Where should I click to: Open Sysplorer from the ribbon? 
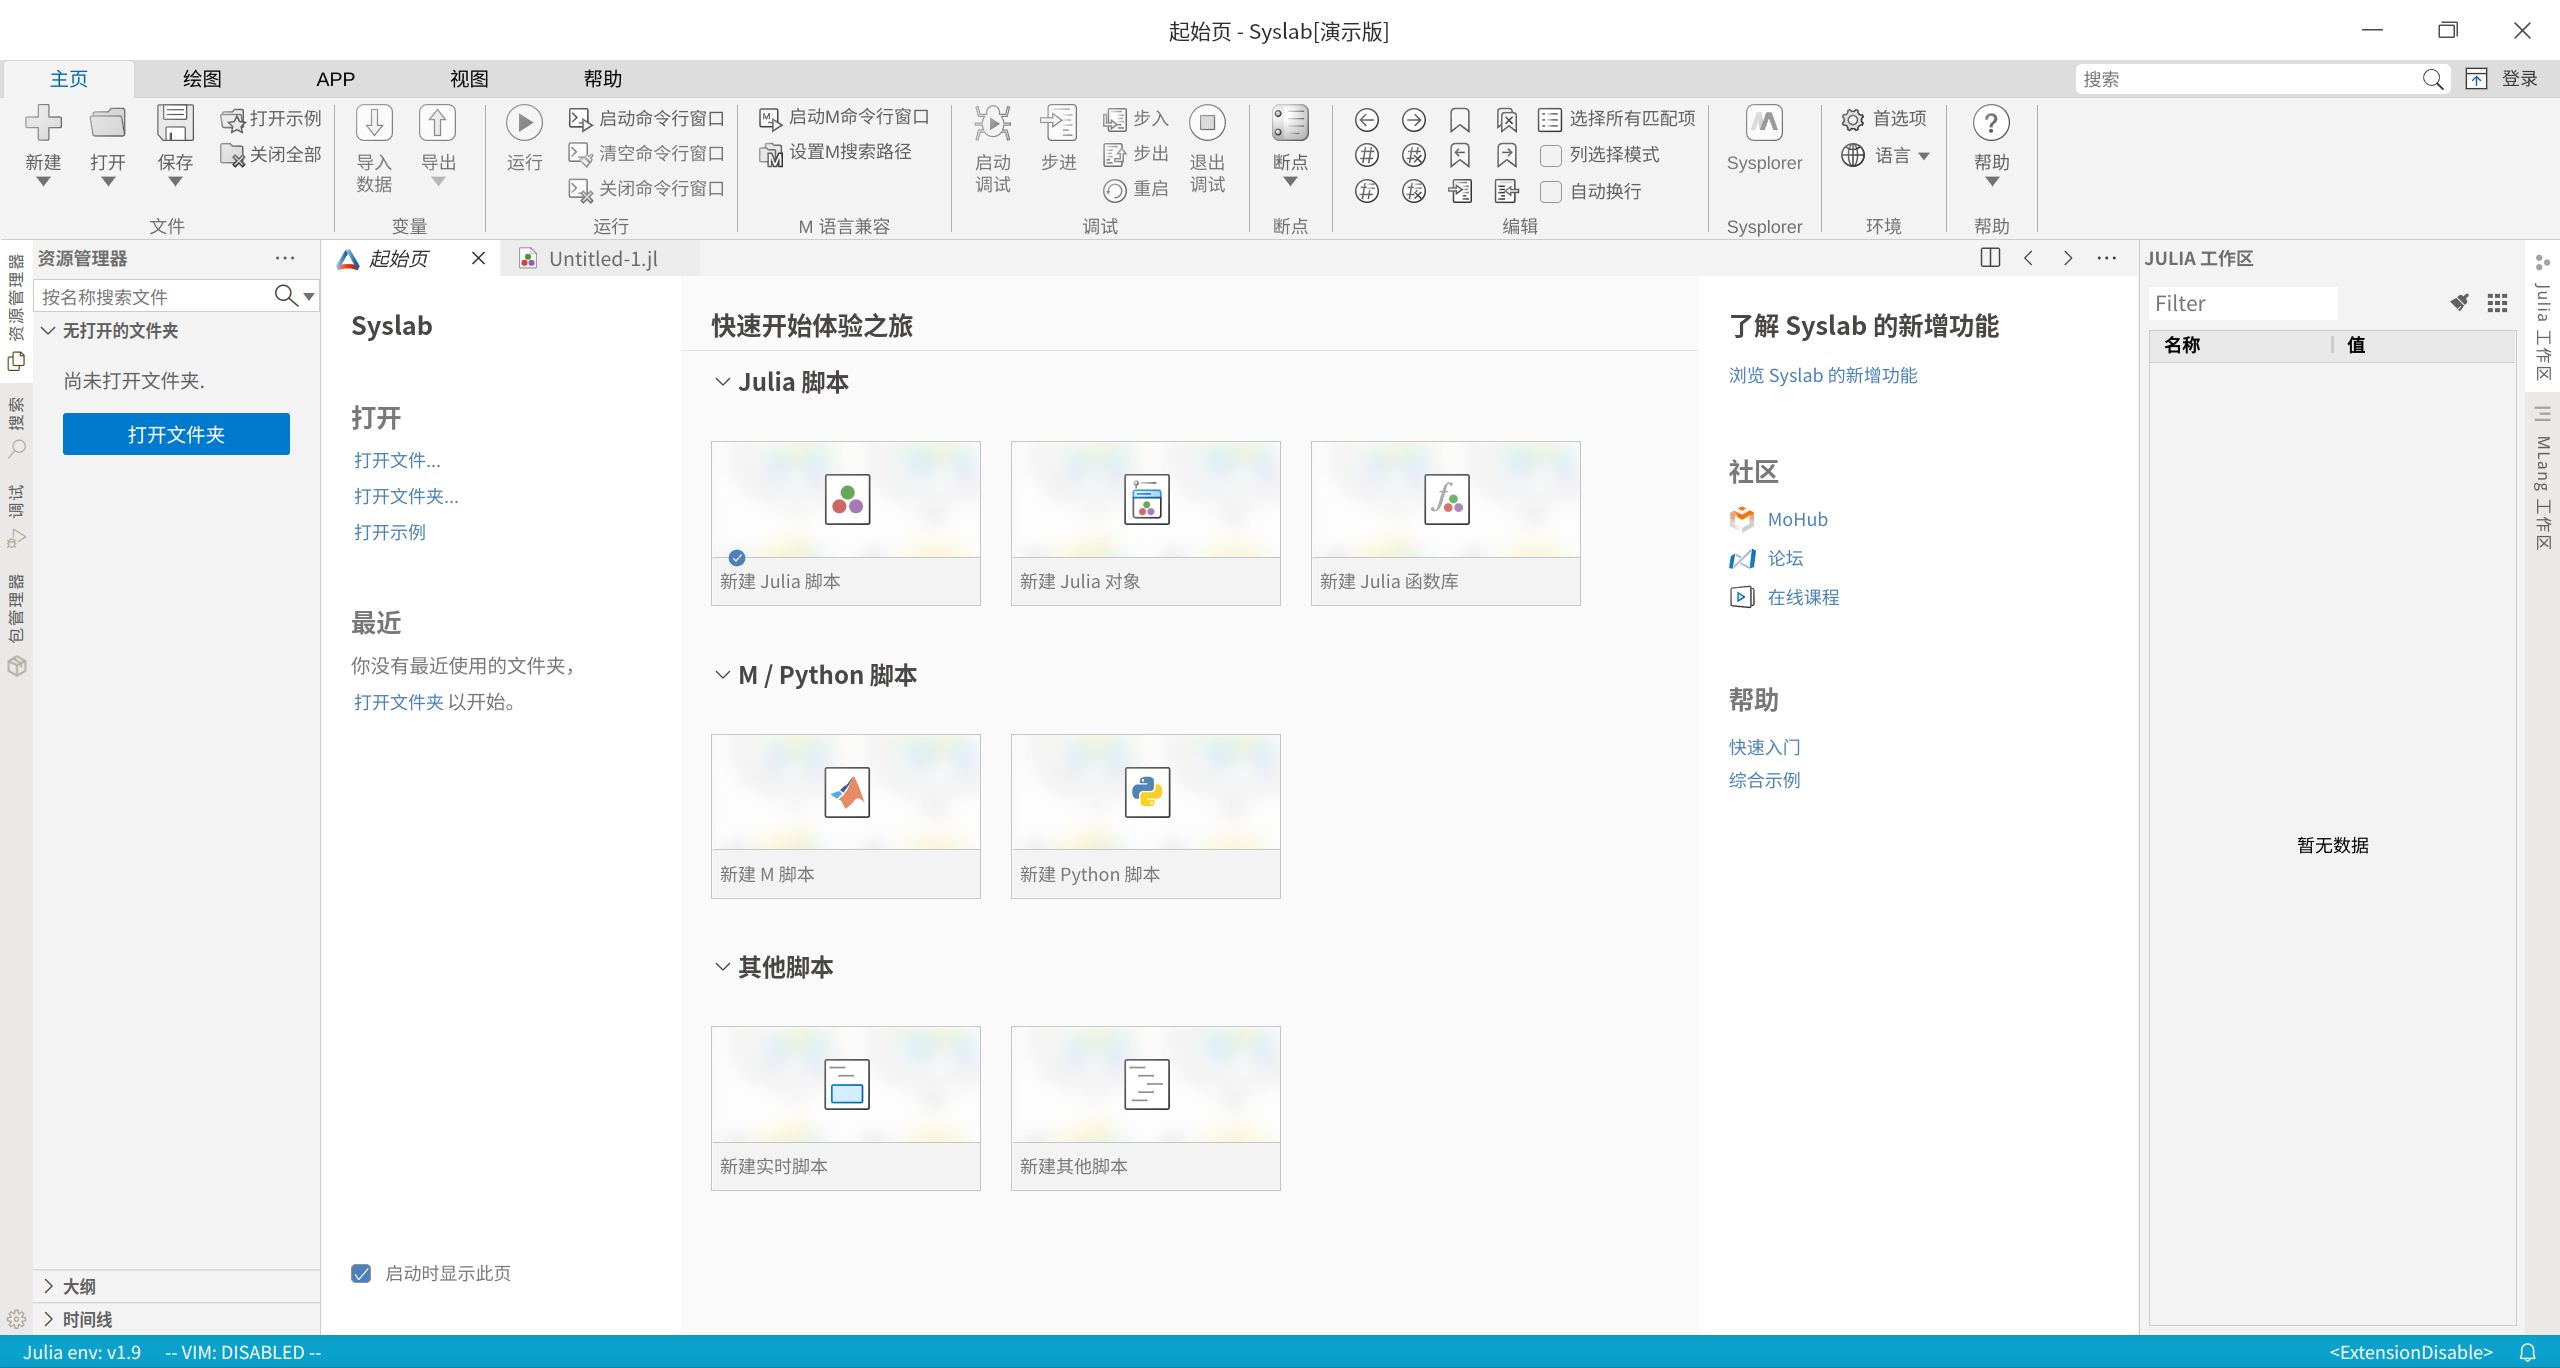(1764, 123)
